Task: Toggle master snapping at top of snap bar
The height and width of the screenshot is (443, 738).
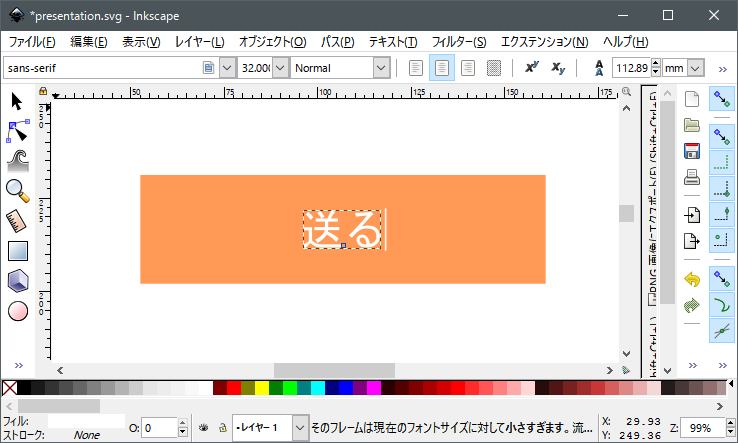Action: click(x=722, y=99)
